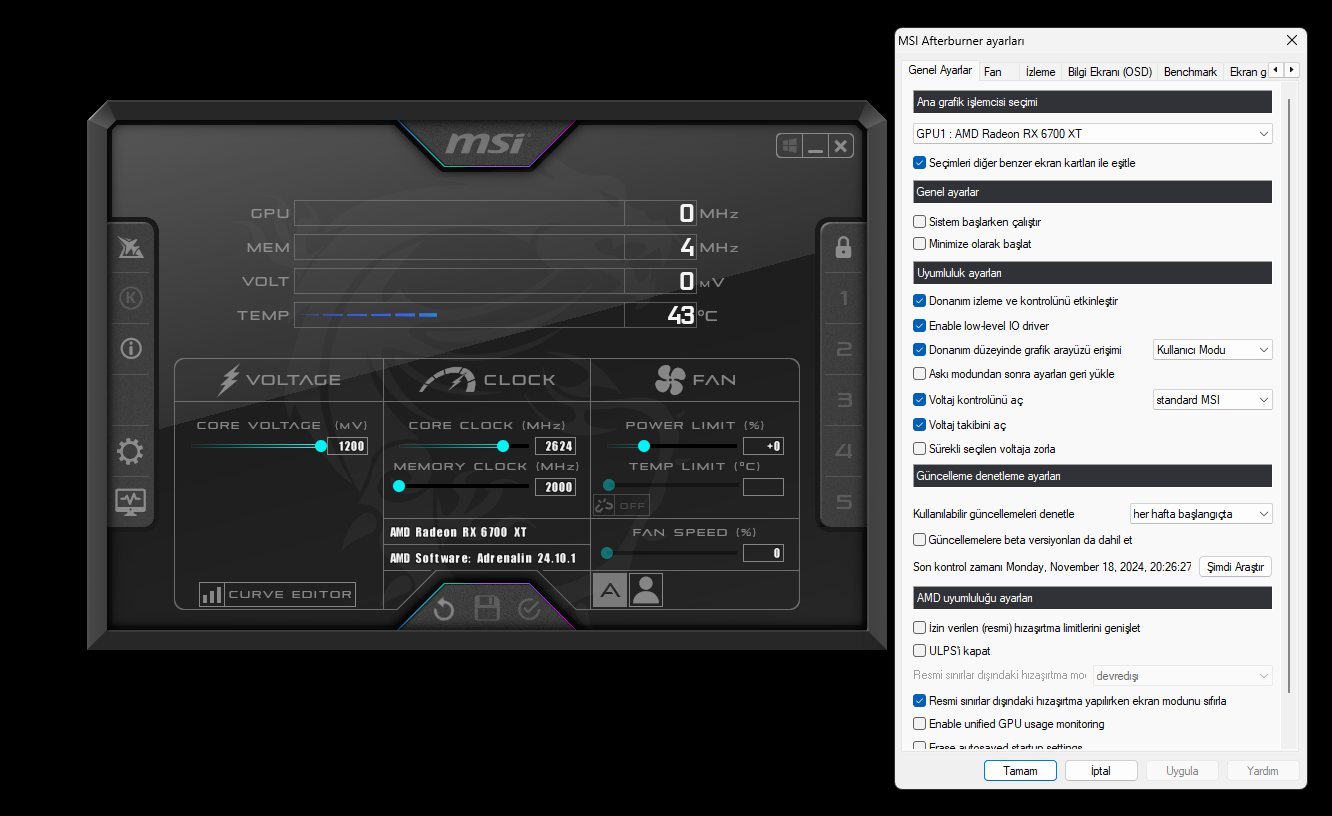The height and width of the screenshot is (816, 1332).
Task: Click the Memory Clock slider handle
Action: (x=399, y=487)
